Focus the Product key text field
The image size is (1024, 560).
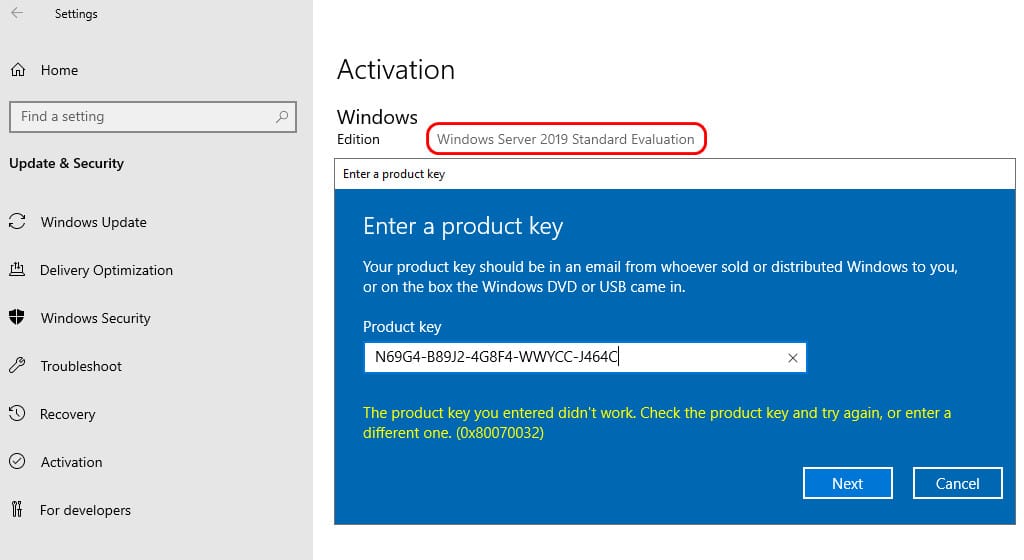pyautogui.click(x=584, y=358)
